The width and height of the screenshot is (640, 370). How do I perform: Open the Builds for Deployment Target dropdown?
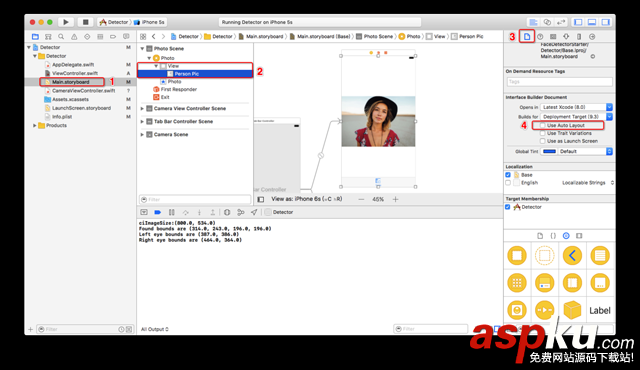point(576,117)
